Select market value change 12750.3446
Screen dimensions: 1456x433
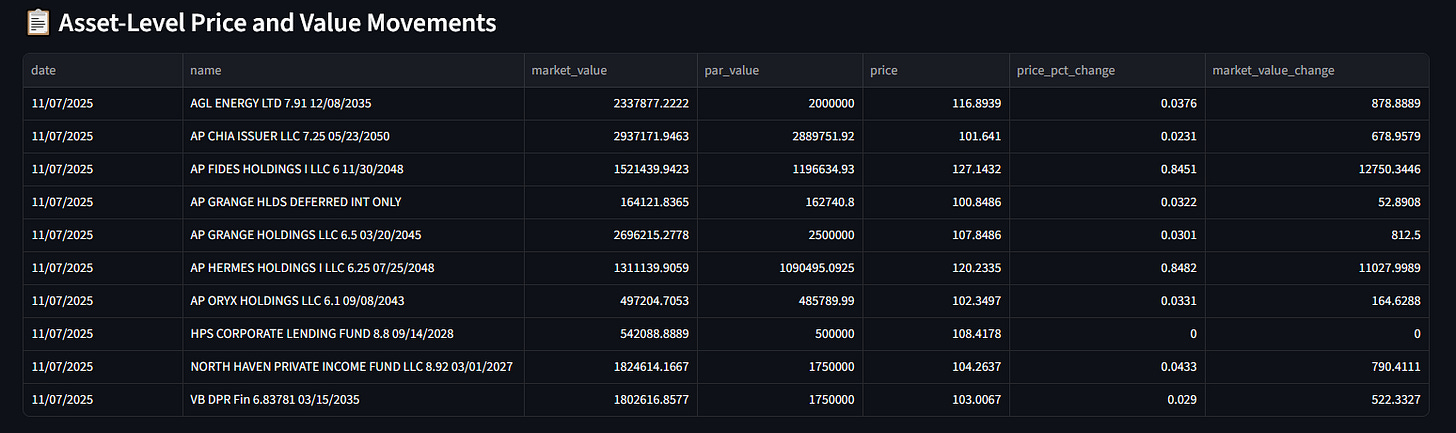(1317, 169)
